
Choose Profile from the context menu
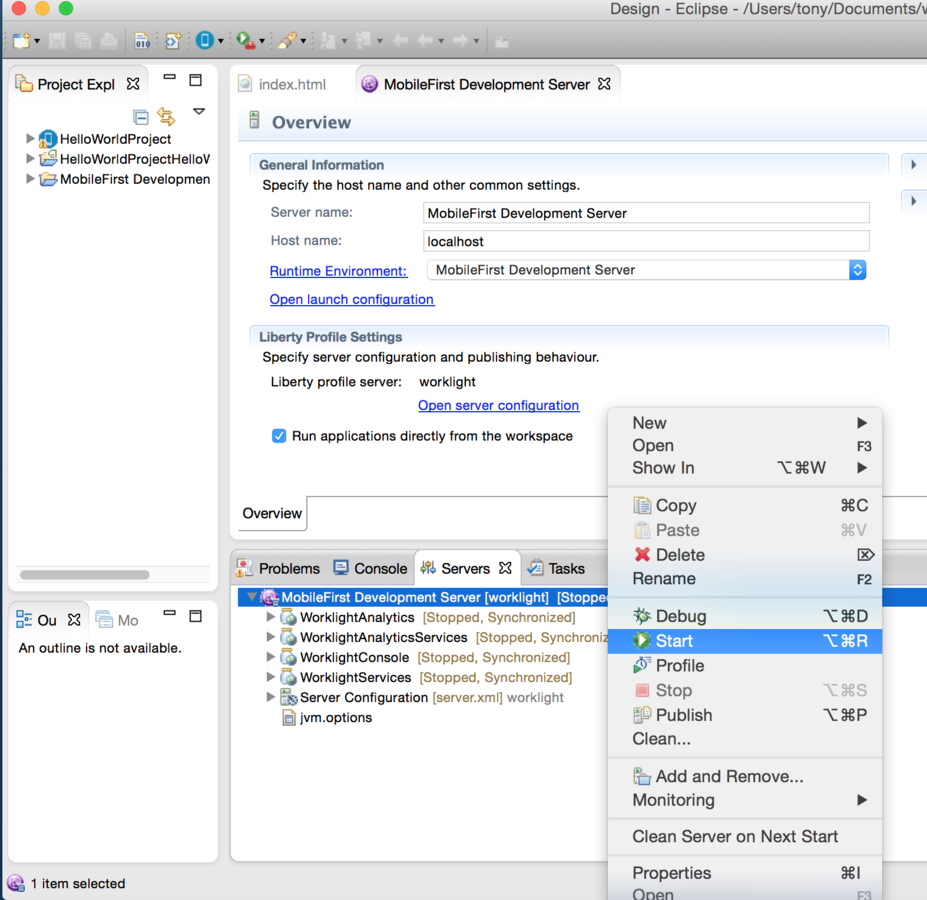(745, 666)
